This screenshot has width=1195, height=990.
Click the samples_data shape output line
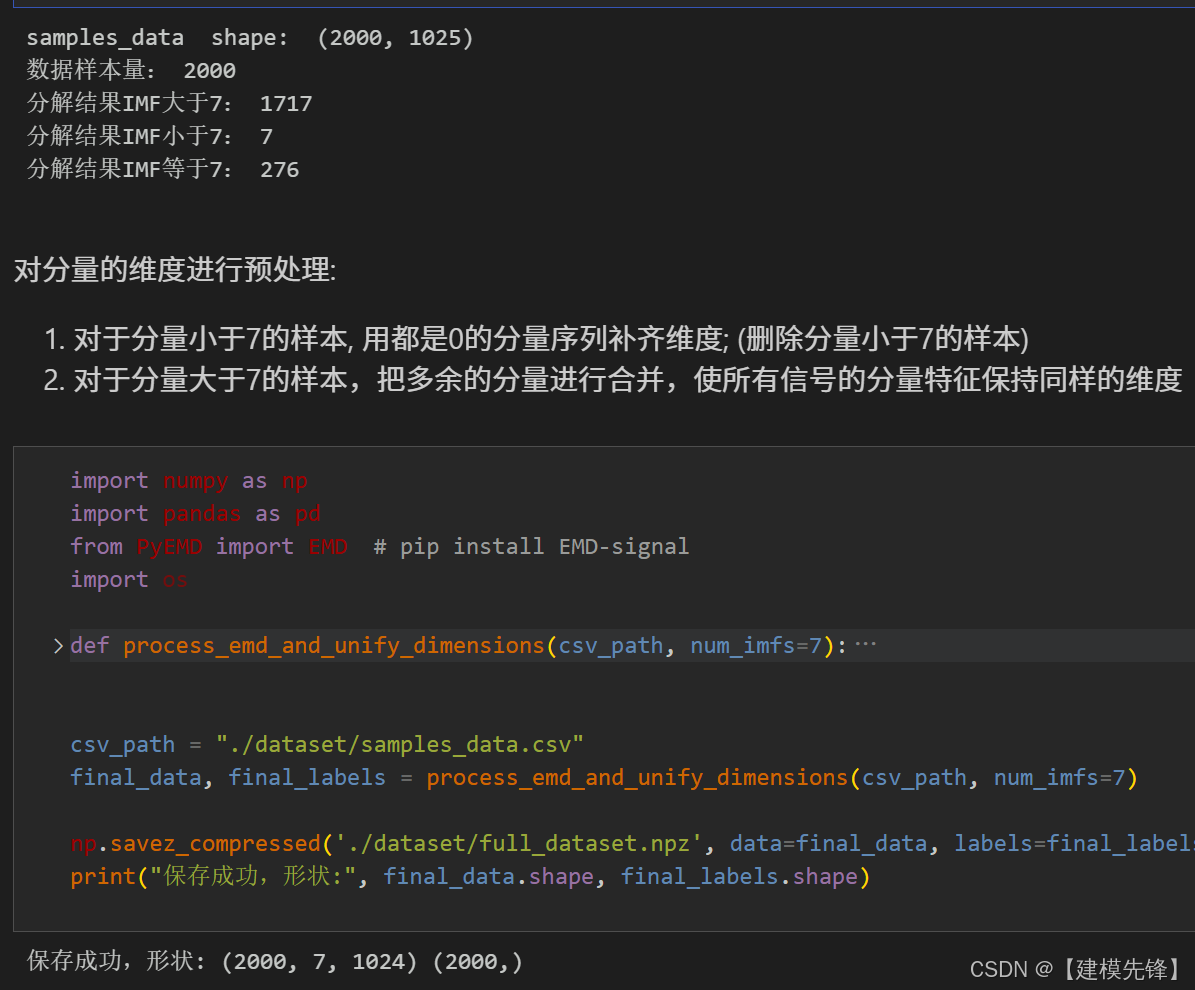250,37
